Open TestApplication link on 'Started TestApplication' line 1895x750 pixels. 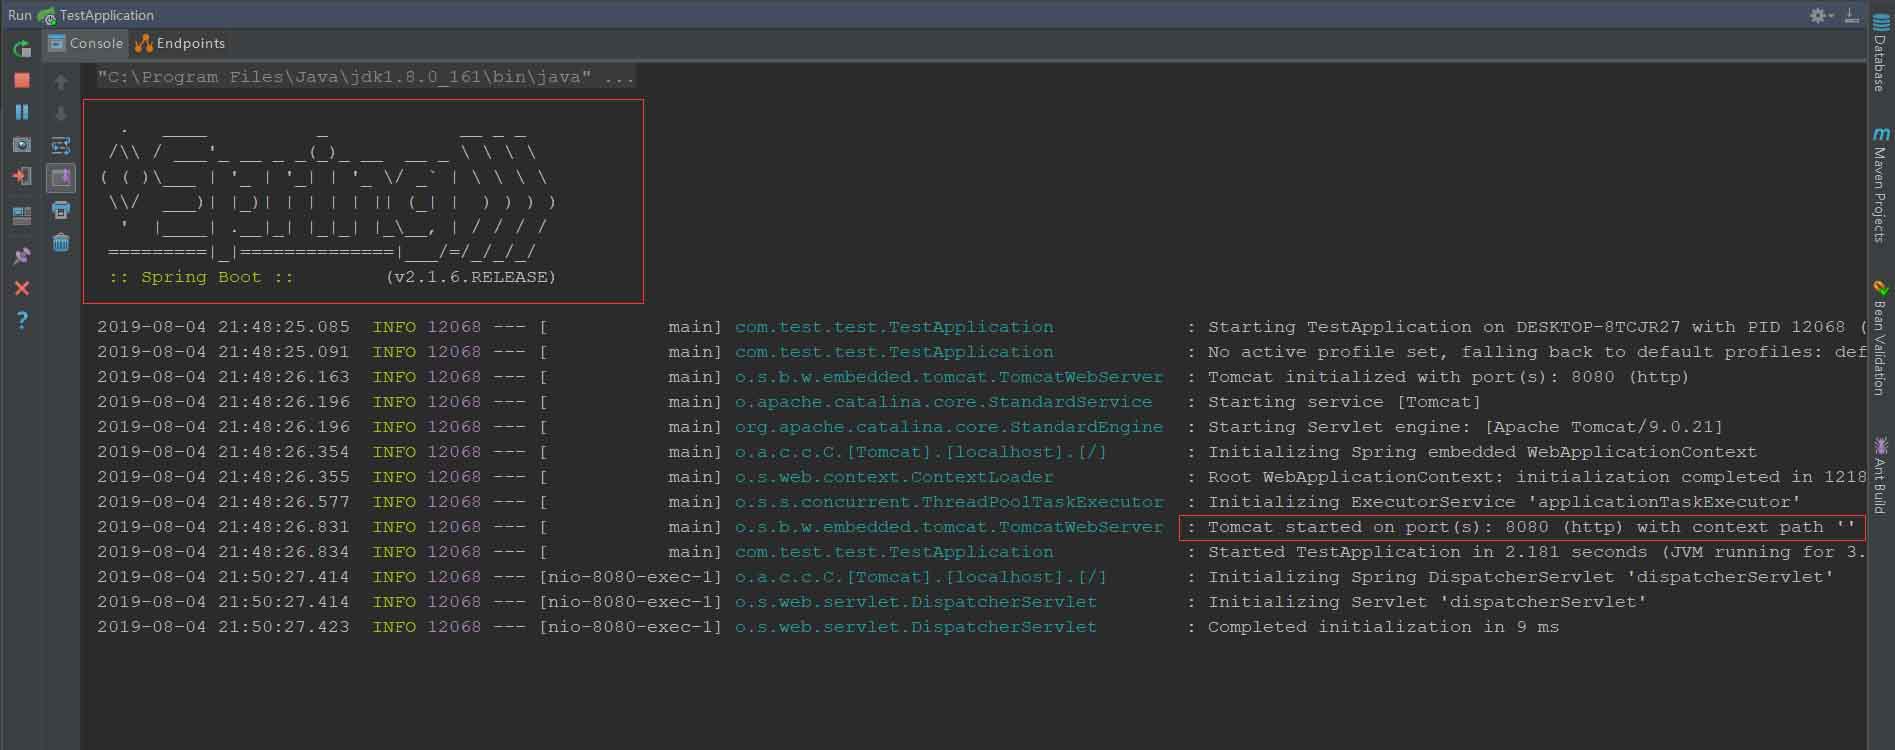coord(894,552)
